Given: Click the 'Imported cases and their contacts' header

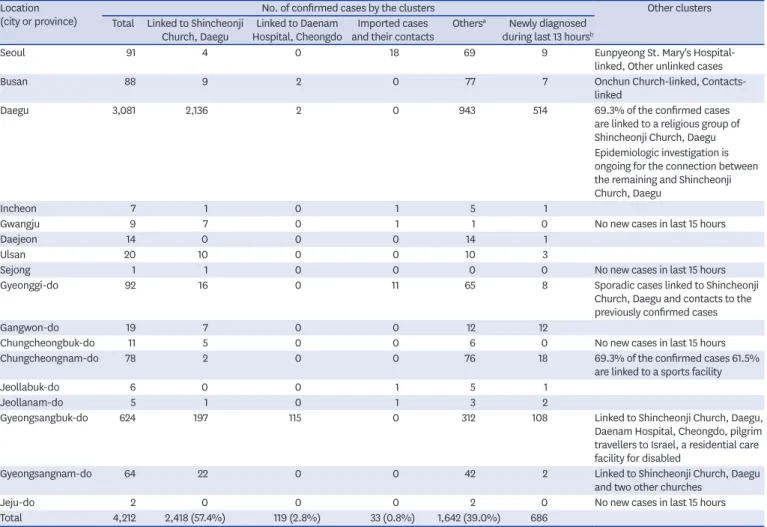Looking at the screenshot, I should (x=392, y=30).
